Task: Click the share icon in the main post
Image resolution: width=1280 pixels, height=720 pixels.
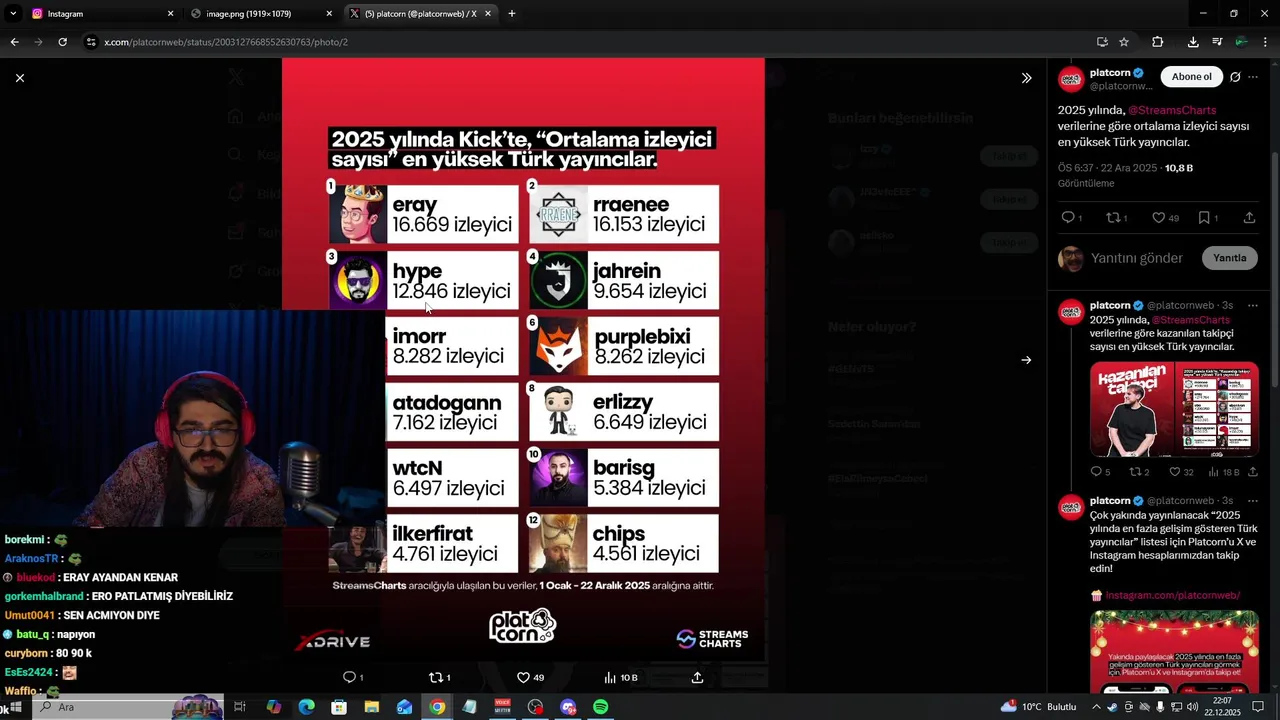Action: click(1249, 217)
